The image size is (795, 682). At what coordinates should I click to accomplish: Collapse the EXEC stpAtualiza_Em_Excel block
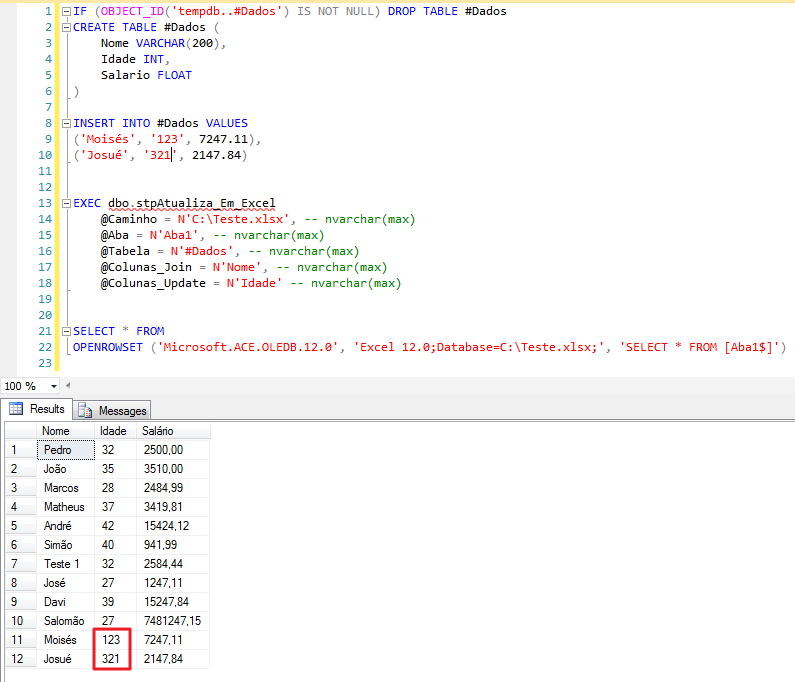66,203
